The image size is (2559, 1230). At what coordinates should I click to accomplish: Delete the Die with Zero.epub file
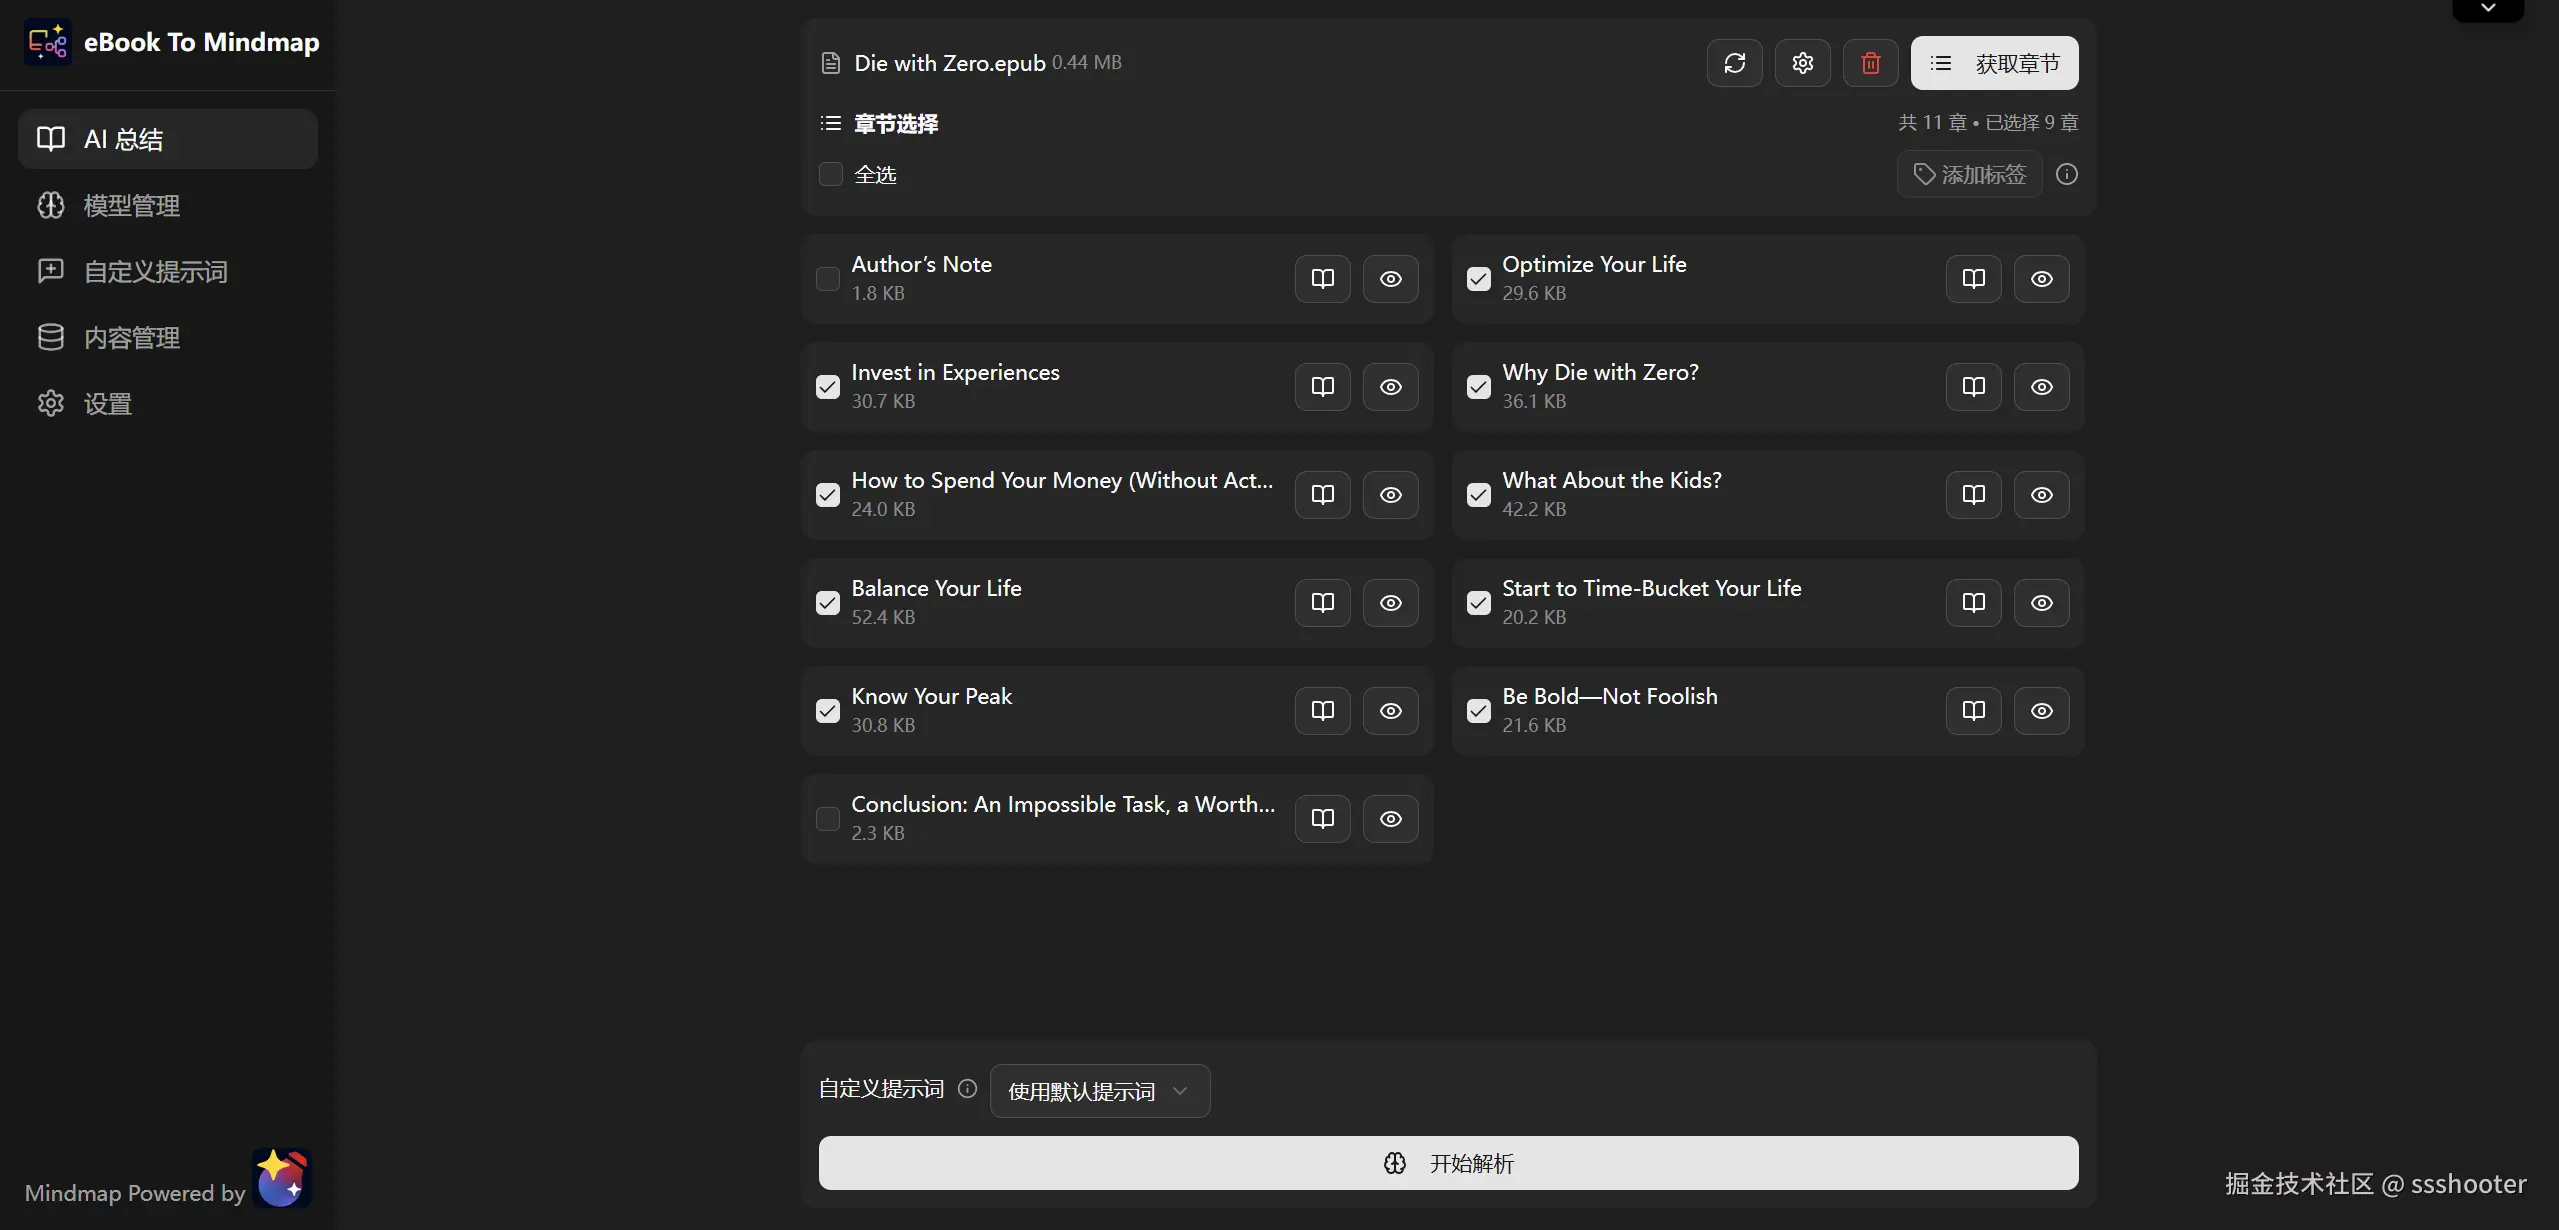click(x=1870, y=63)
